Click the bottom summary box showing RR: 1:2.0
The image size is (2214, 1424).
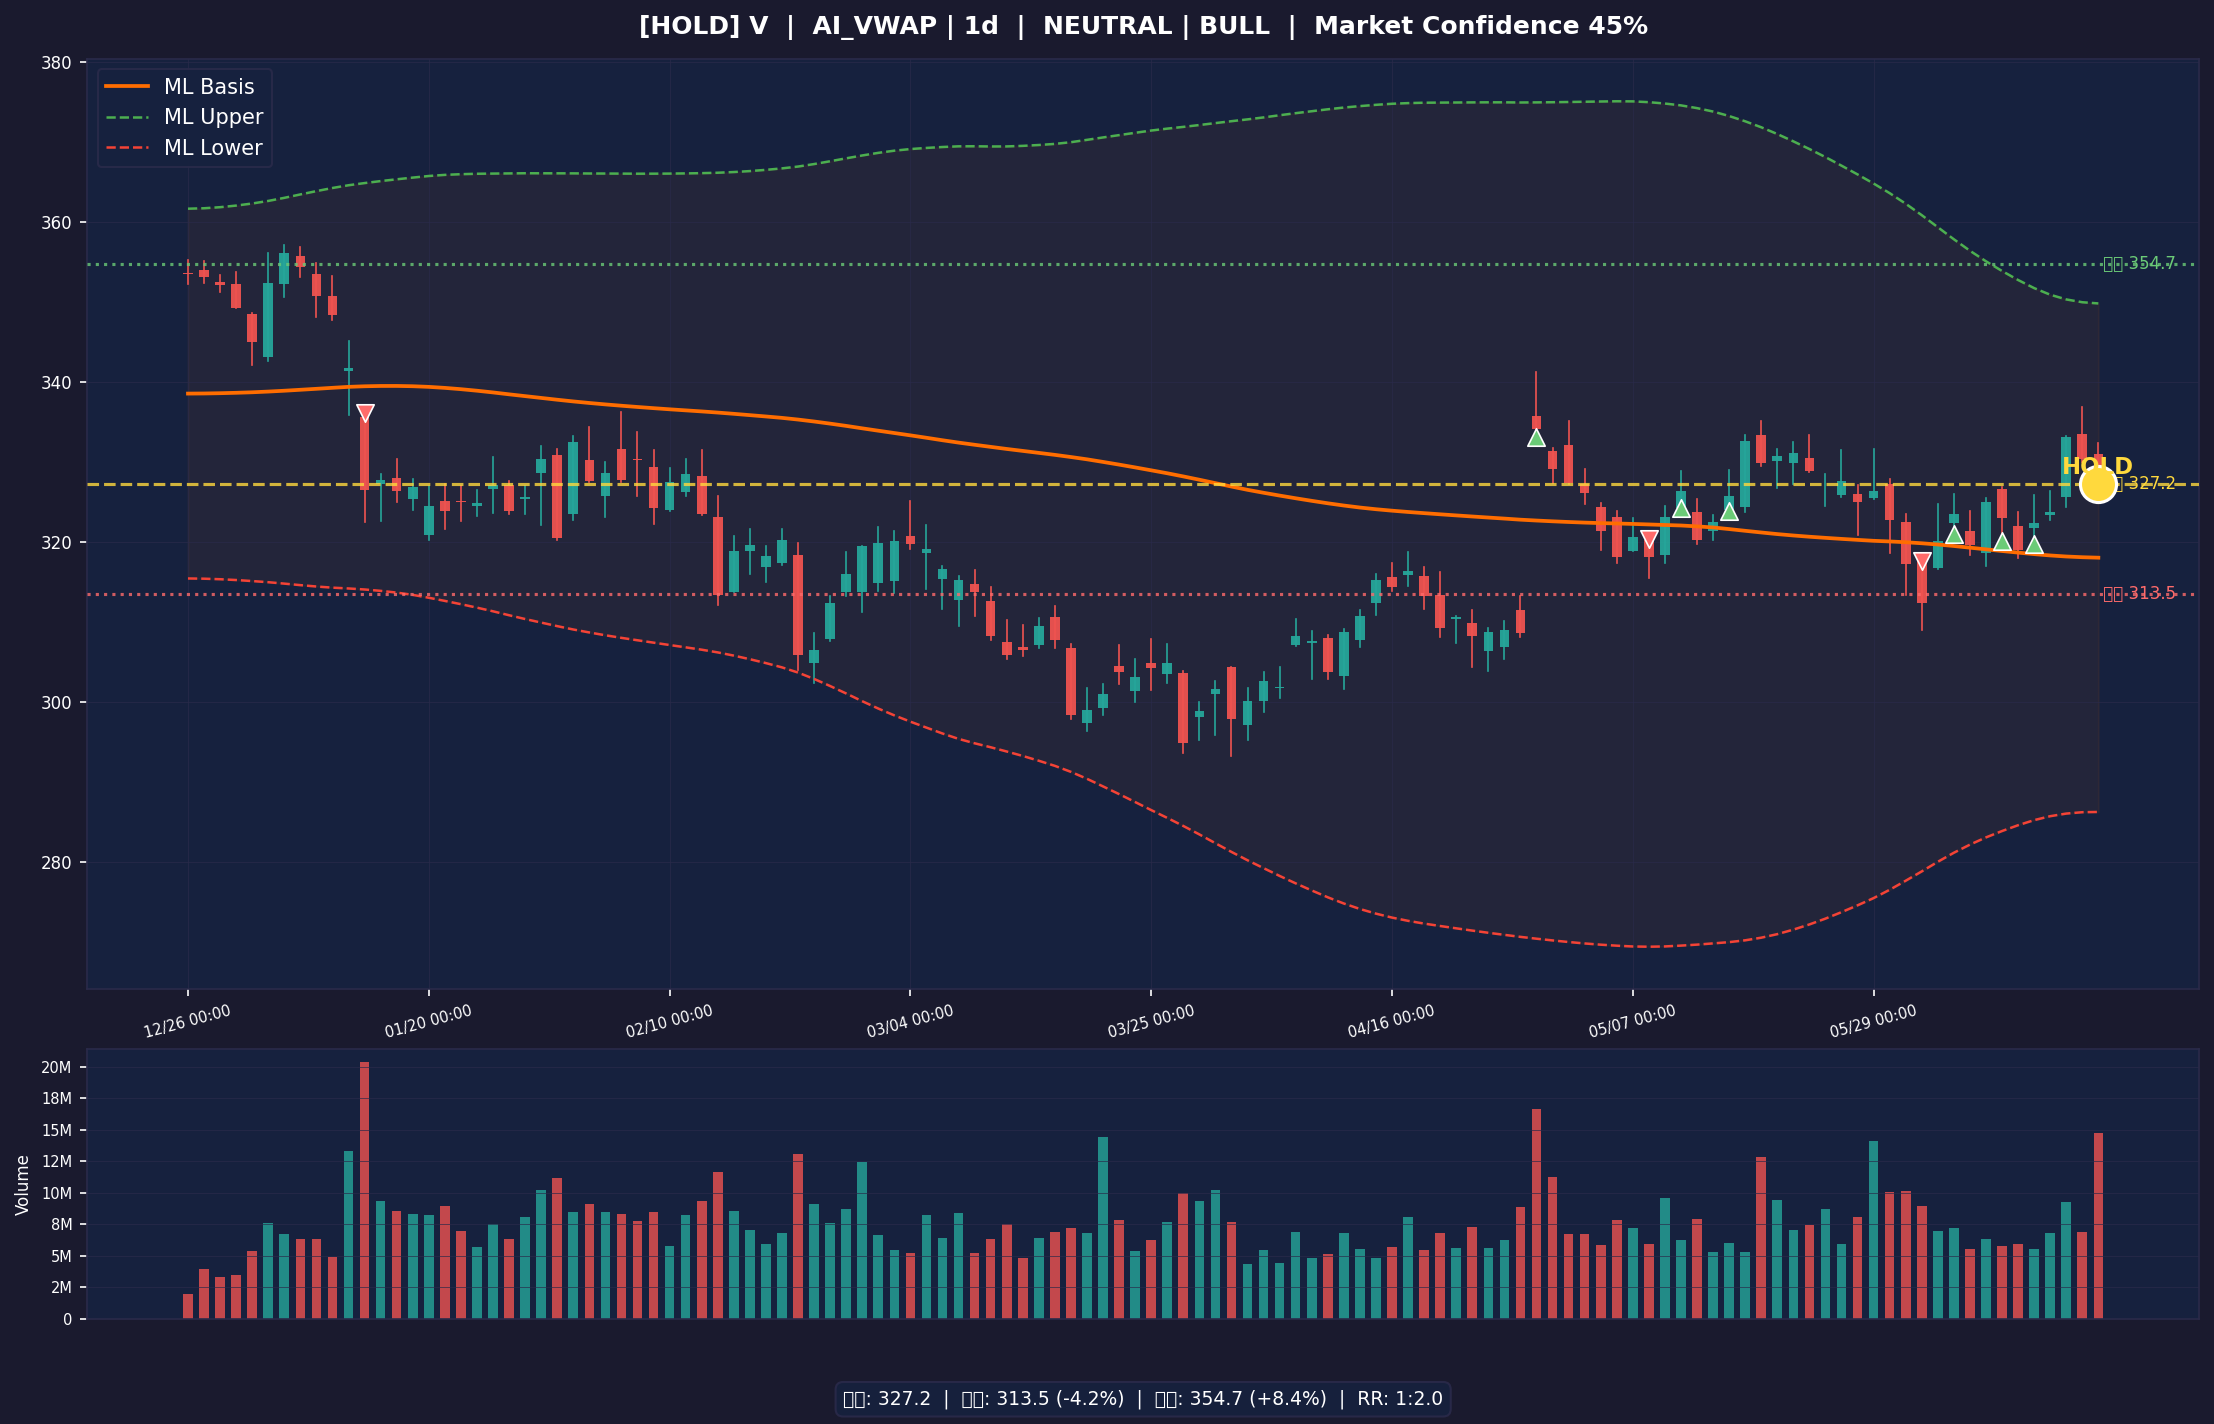(1143, 1399)
